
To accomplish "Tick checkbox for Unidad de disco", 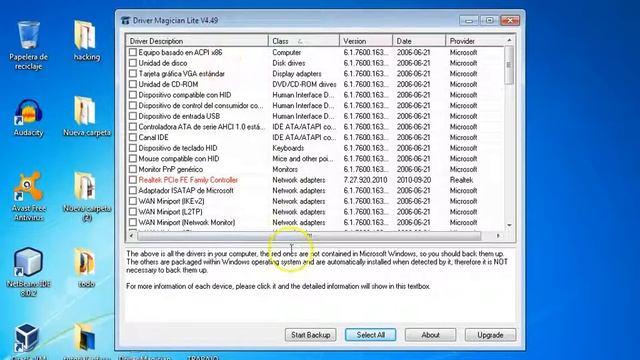I will click(133, 63).
